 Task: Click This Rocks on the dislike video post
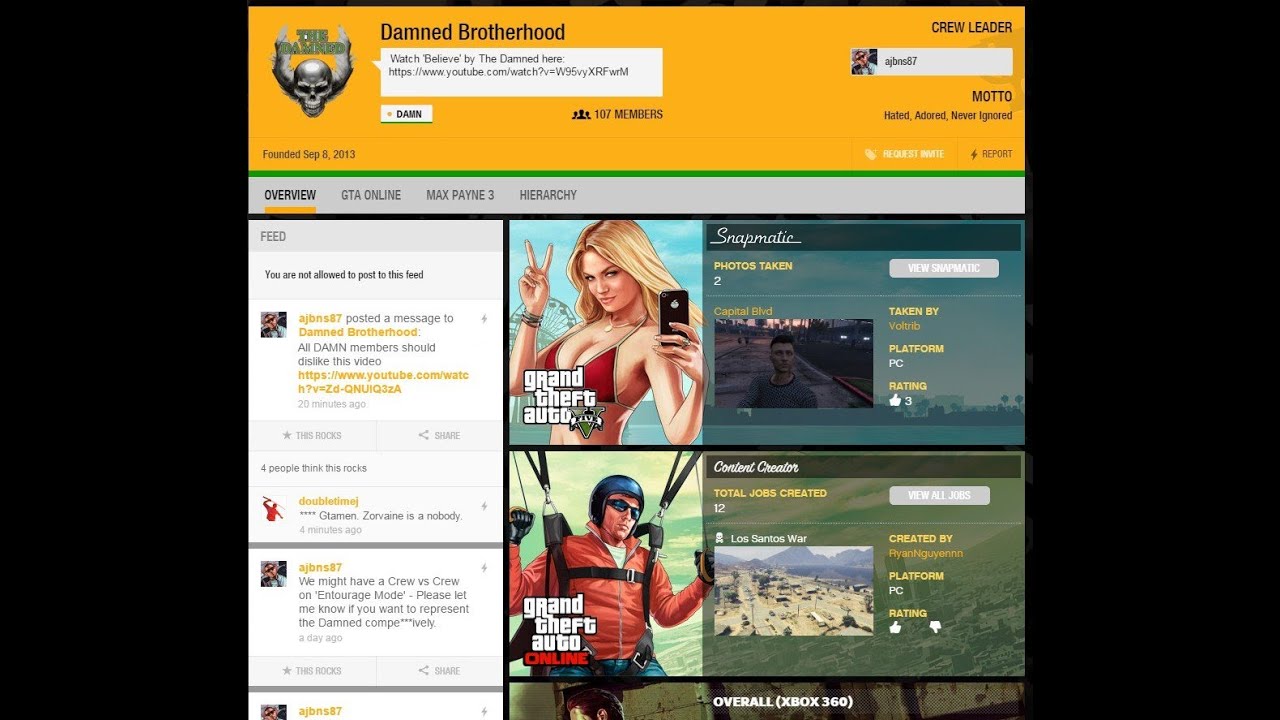(x=312, y=436)
